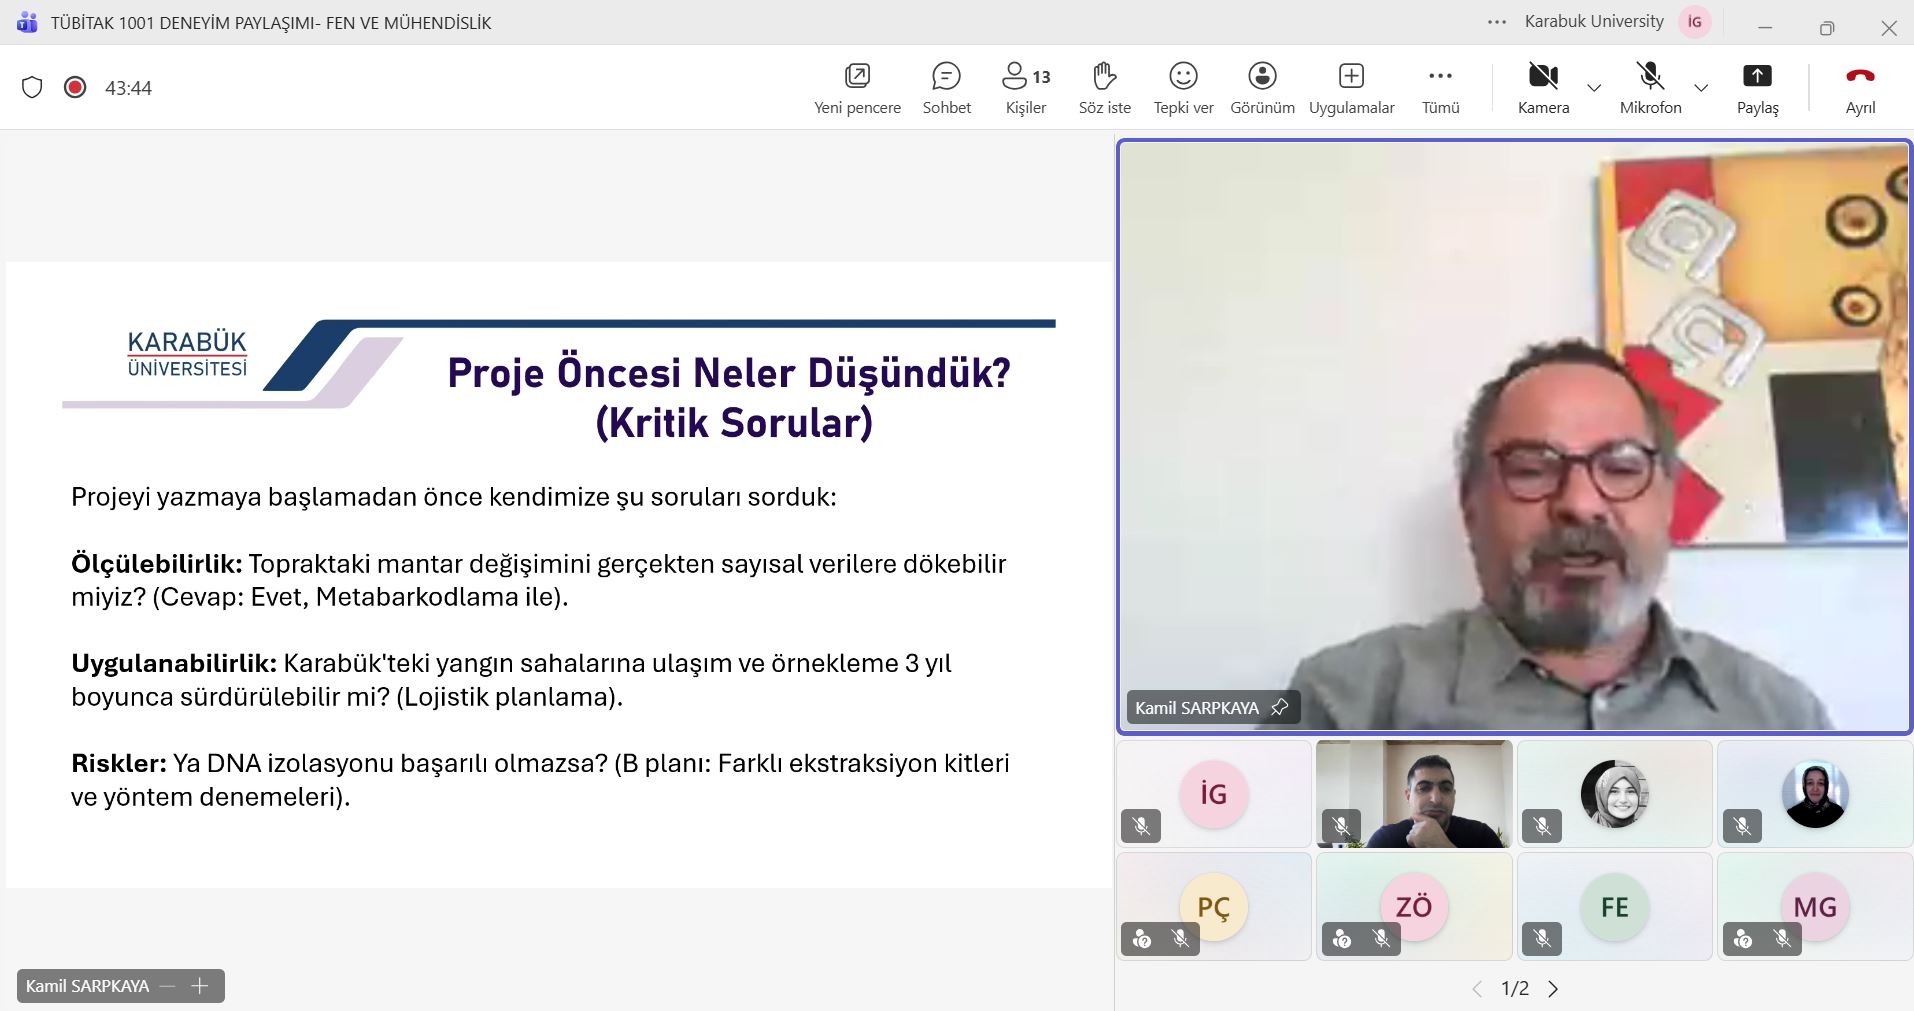Click the Paylaş share screen icon
This screenshot has height=1011, width=1914.
click(1757, 77)
